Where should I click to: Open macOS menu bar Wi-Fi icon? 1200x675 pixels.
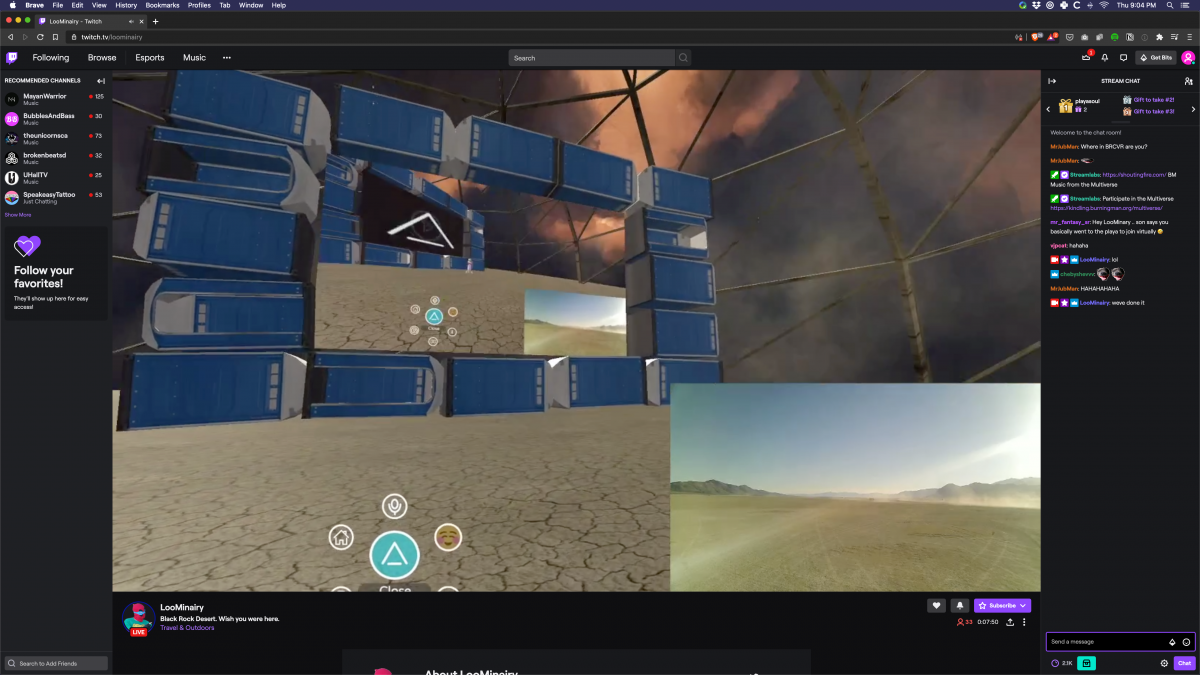click(1104, 5)
